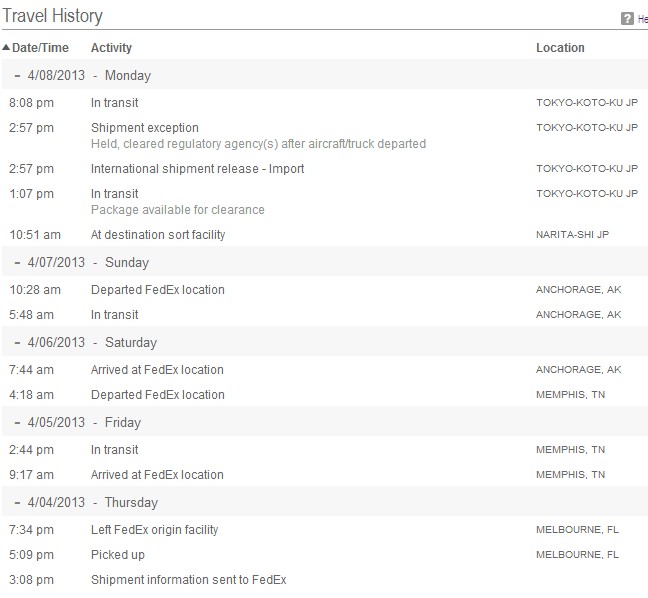Click the Date/Time sort arrow

coord(6,48)
